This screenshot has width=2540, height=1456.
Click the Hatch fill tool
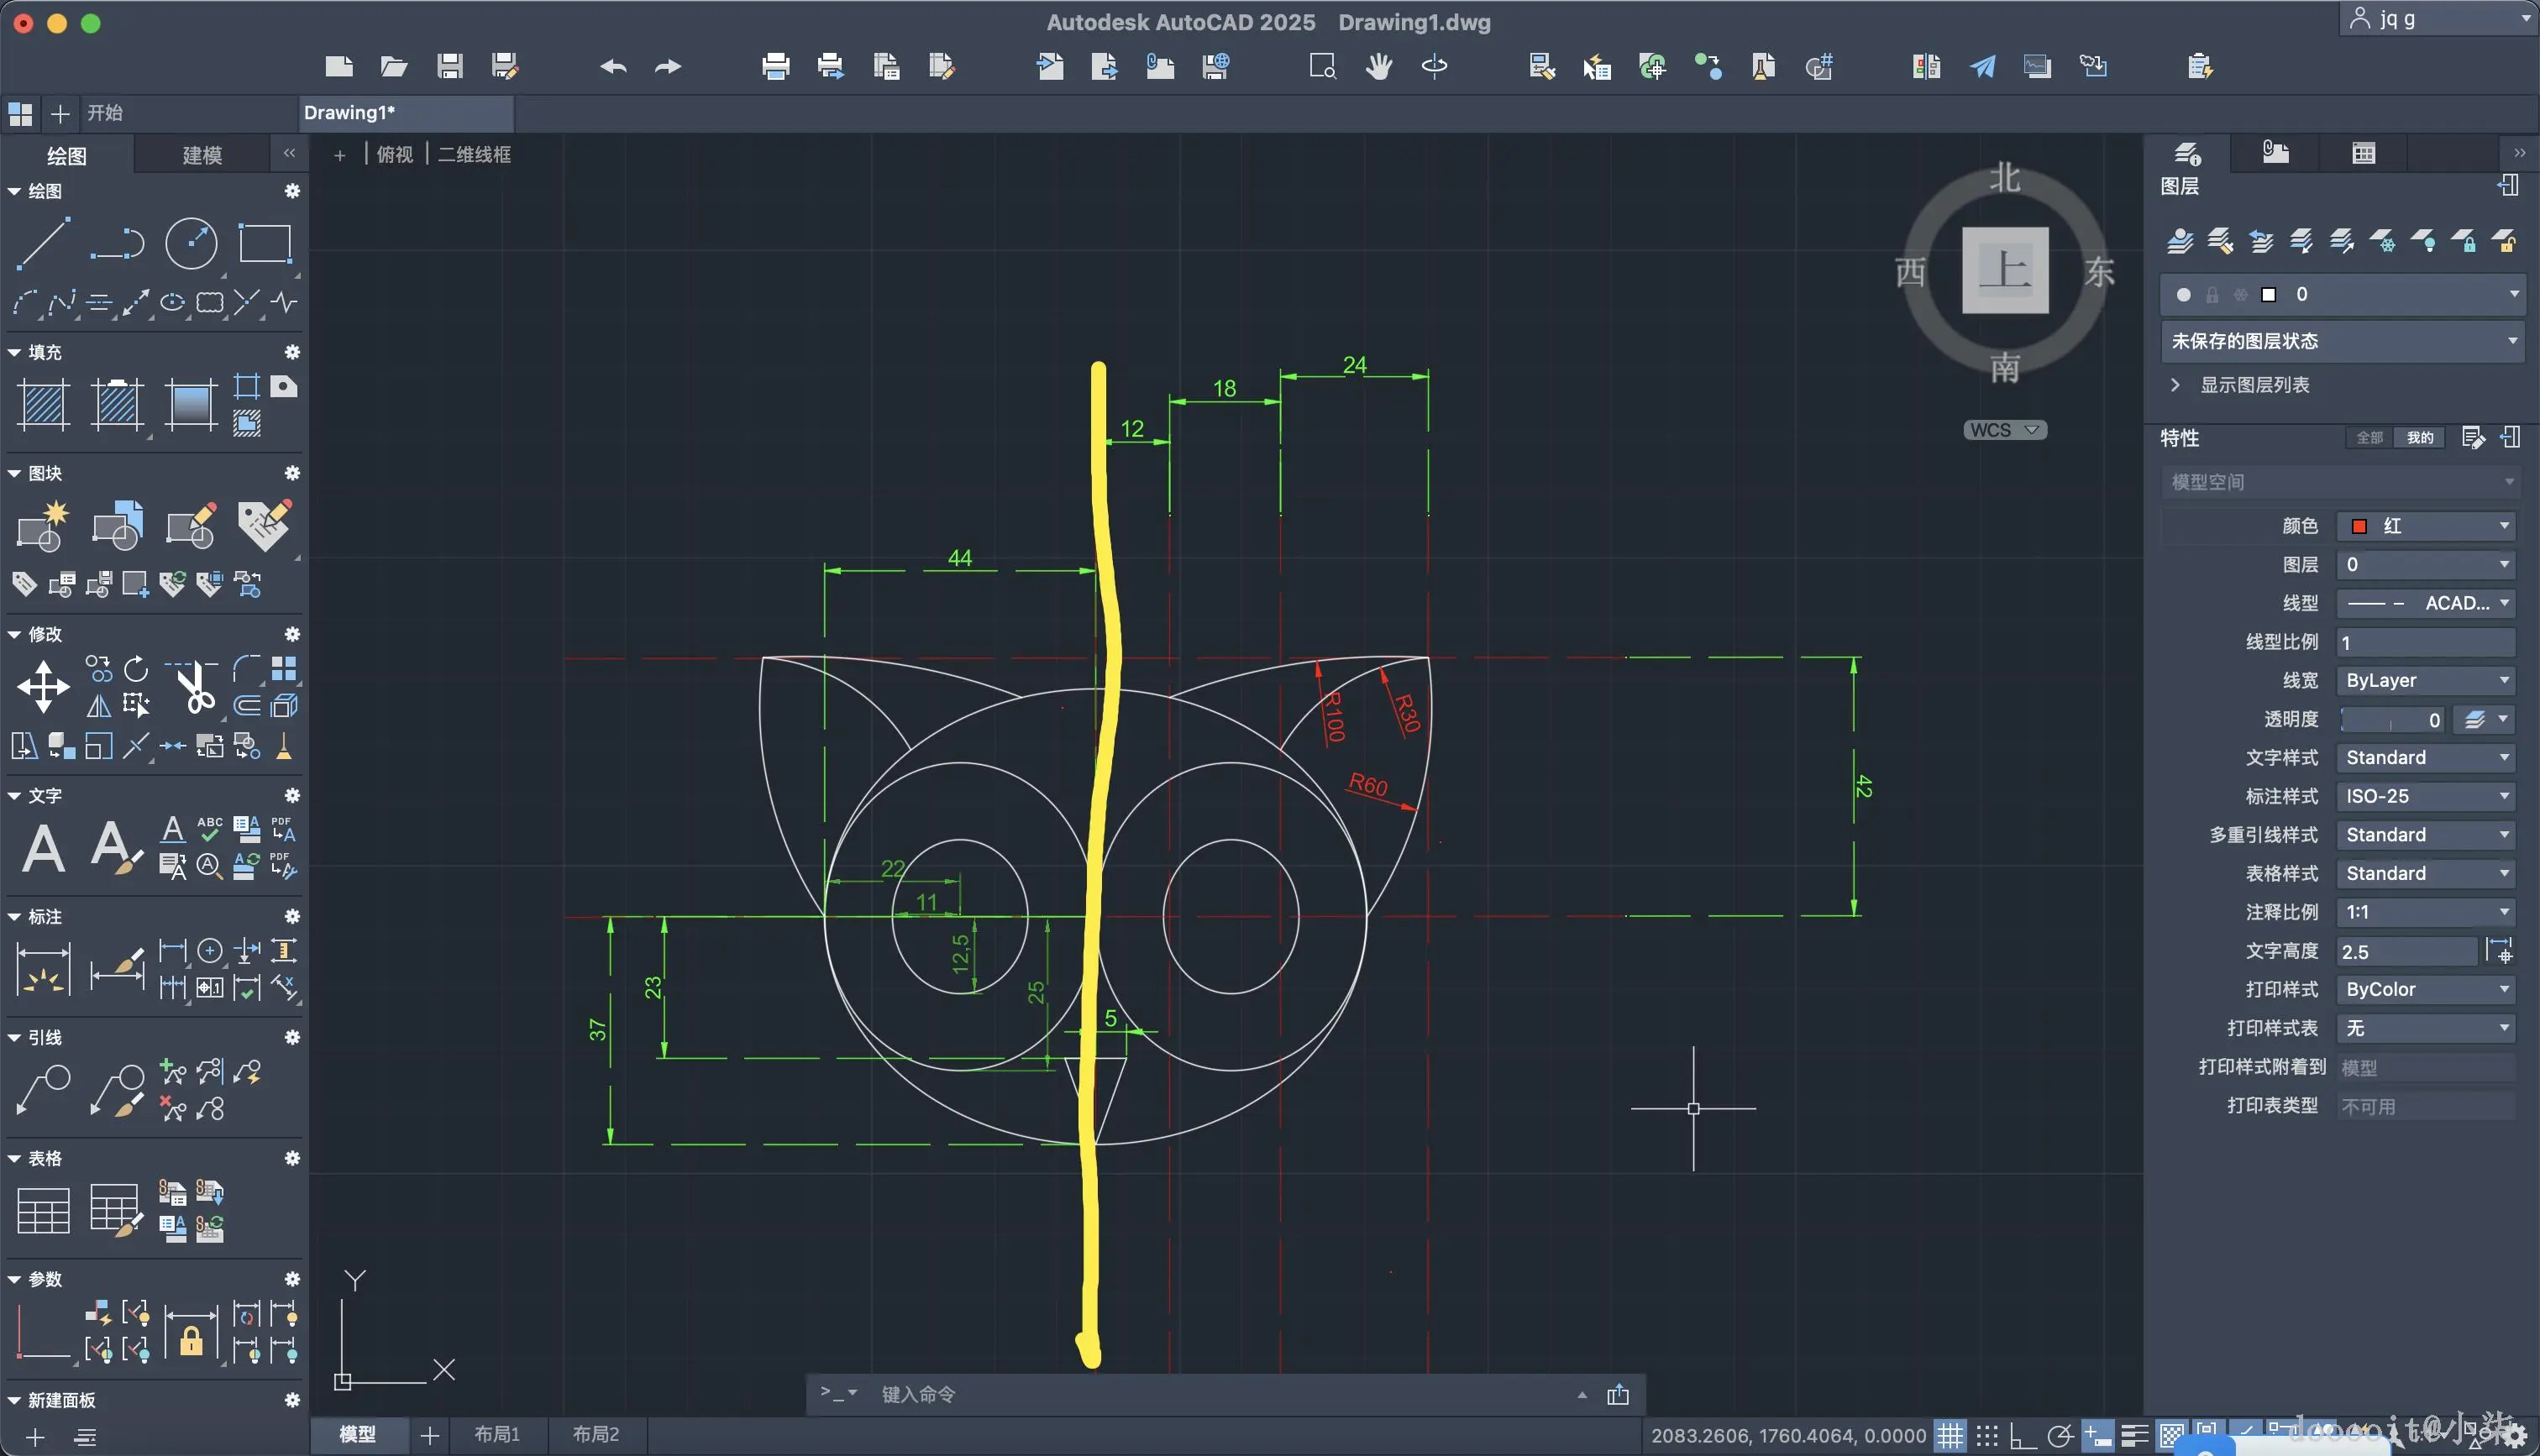44,405
